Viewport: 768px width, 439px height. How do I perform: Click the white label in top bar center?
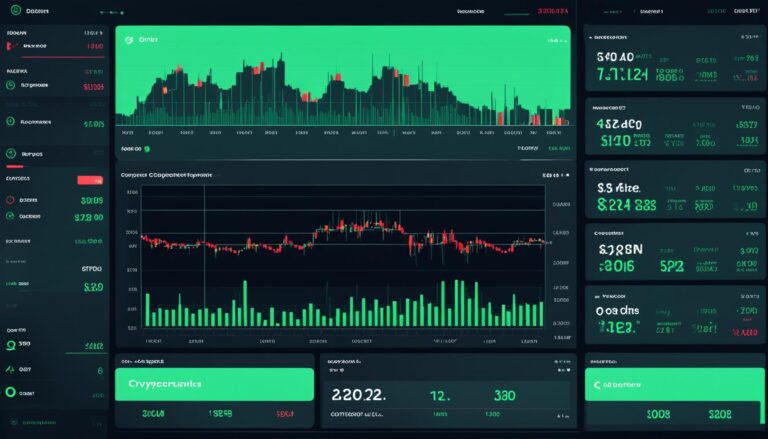click(470, 11)
